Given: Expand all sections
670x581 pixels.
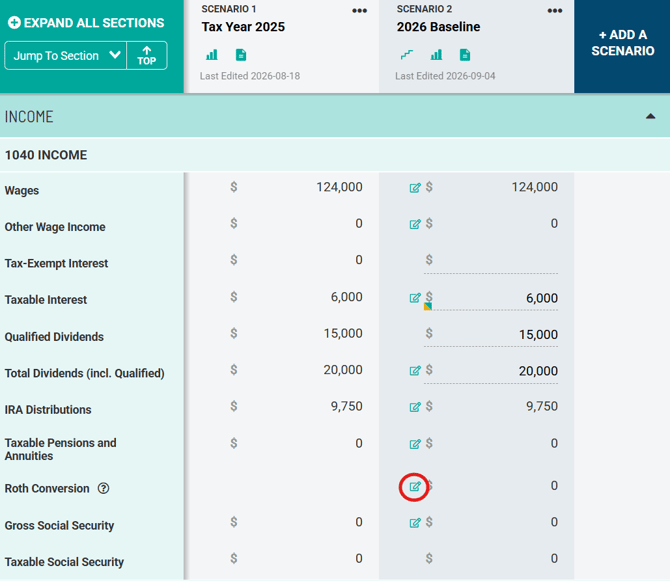Looking at the screenshot, I should [86, 23].
